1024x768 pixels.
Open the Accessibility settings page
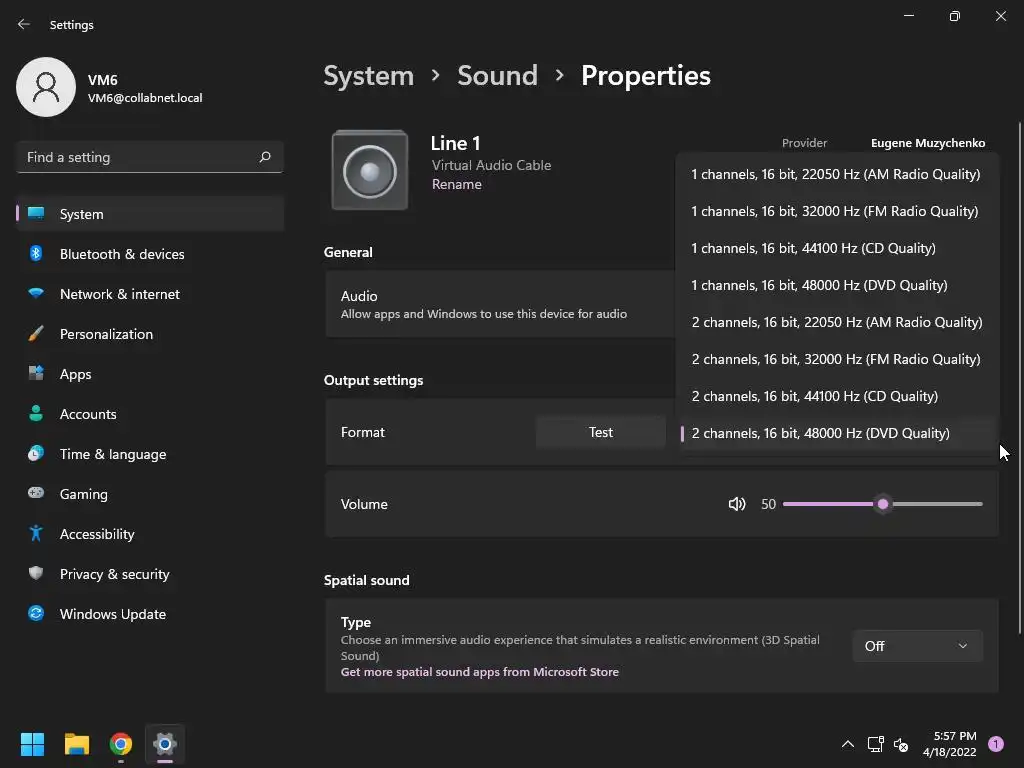tap(96, 534)
